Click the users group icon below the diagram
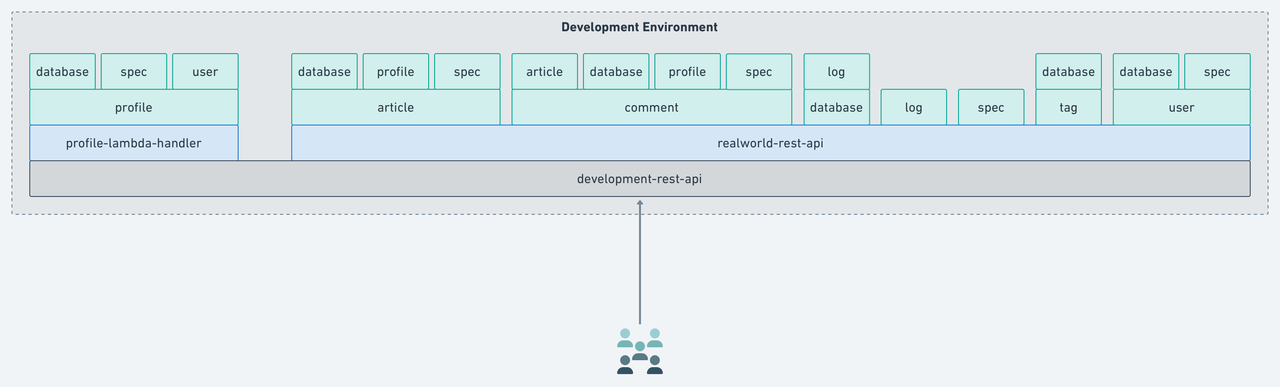The image size is (1280, 387). pyautogui.click(x=640, y=351)
